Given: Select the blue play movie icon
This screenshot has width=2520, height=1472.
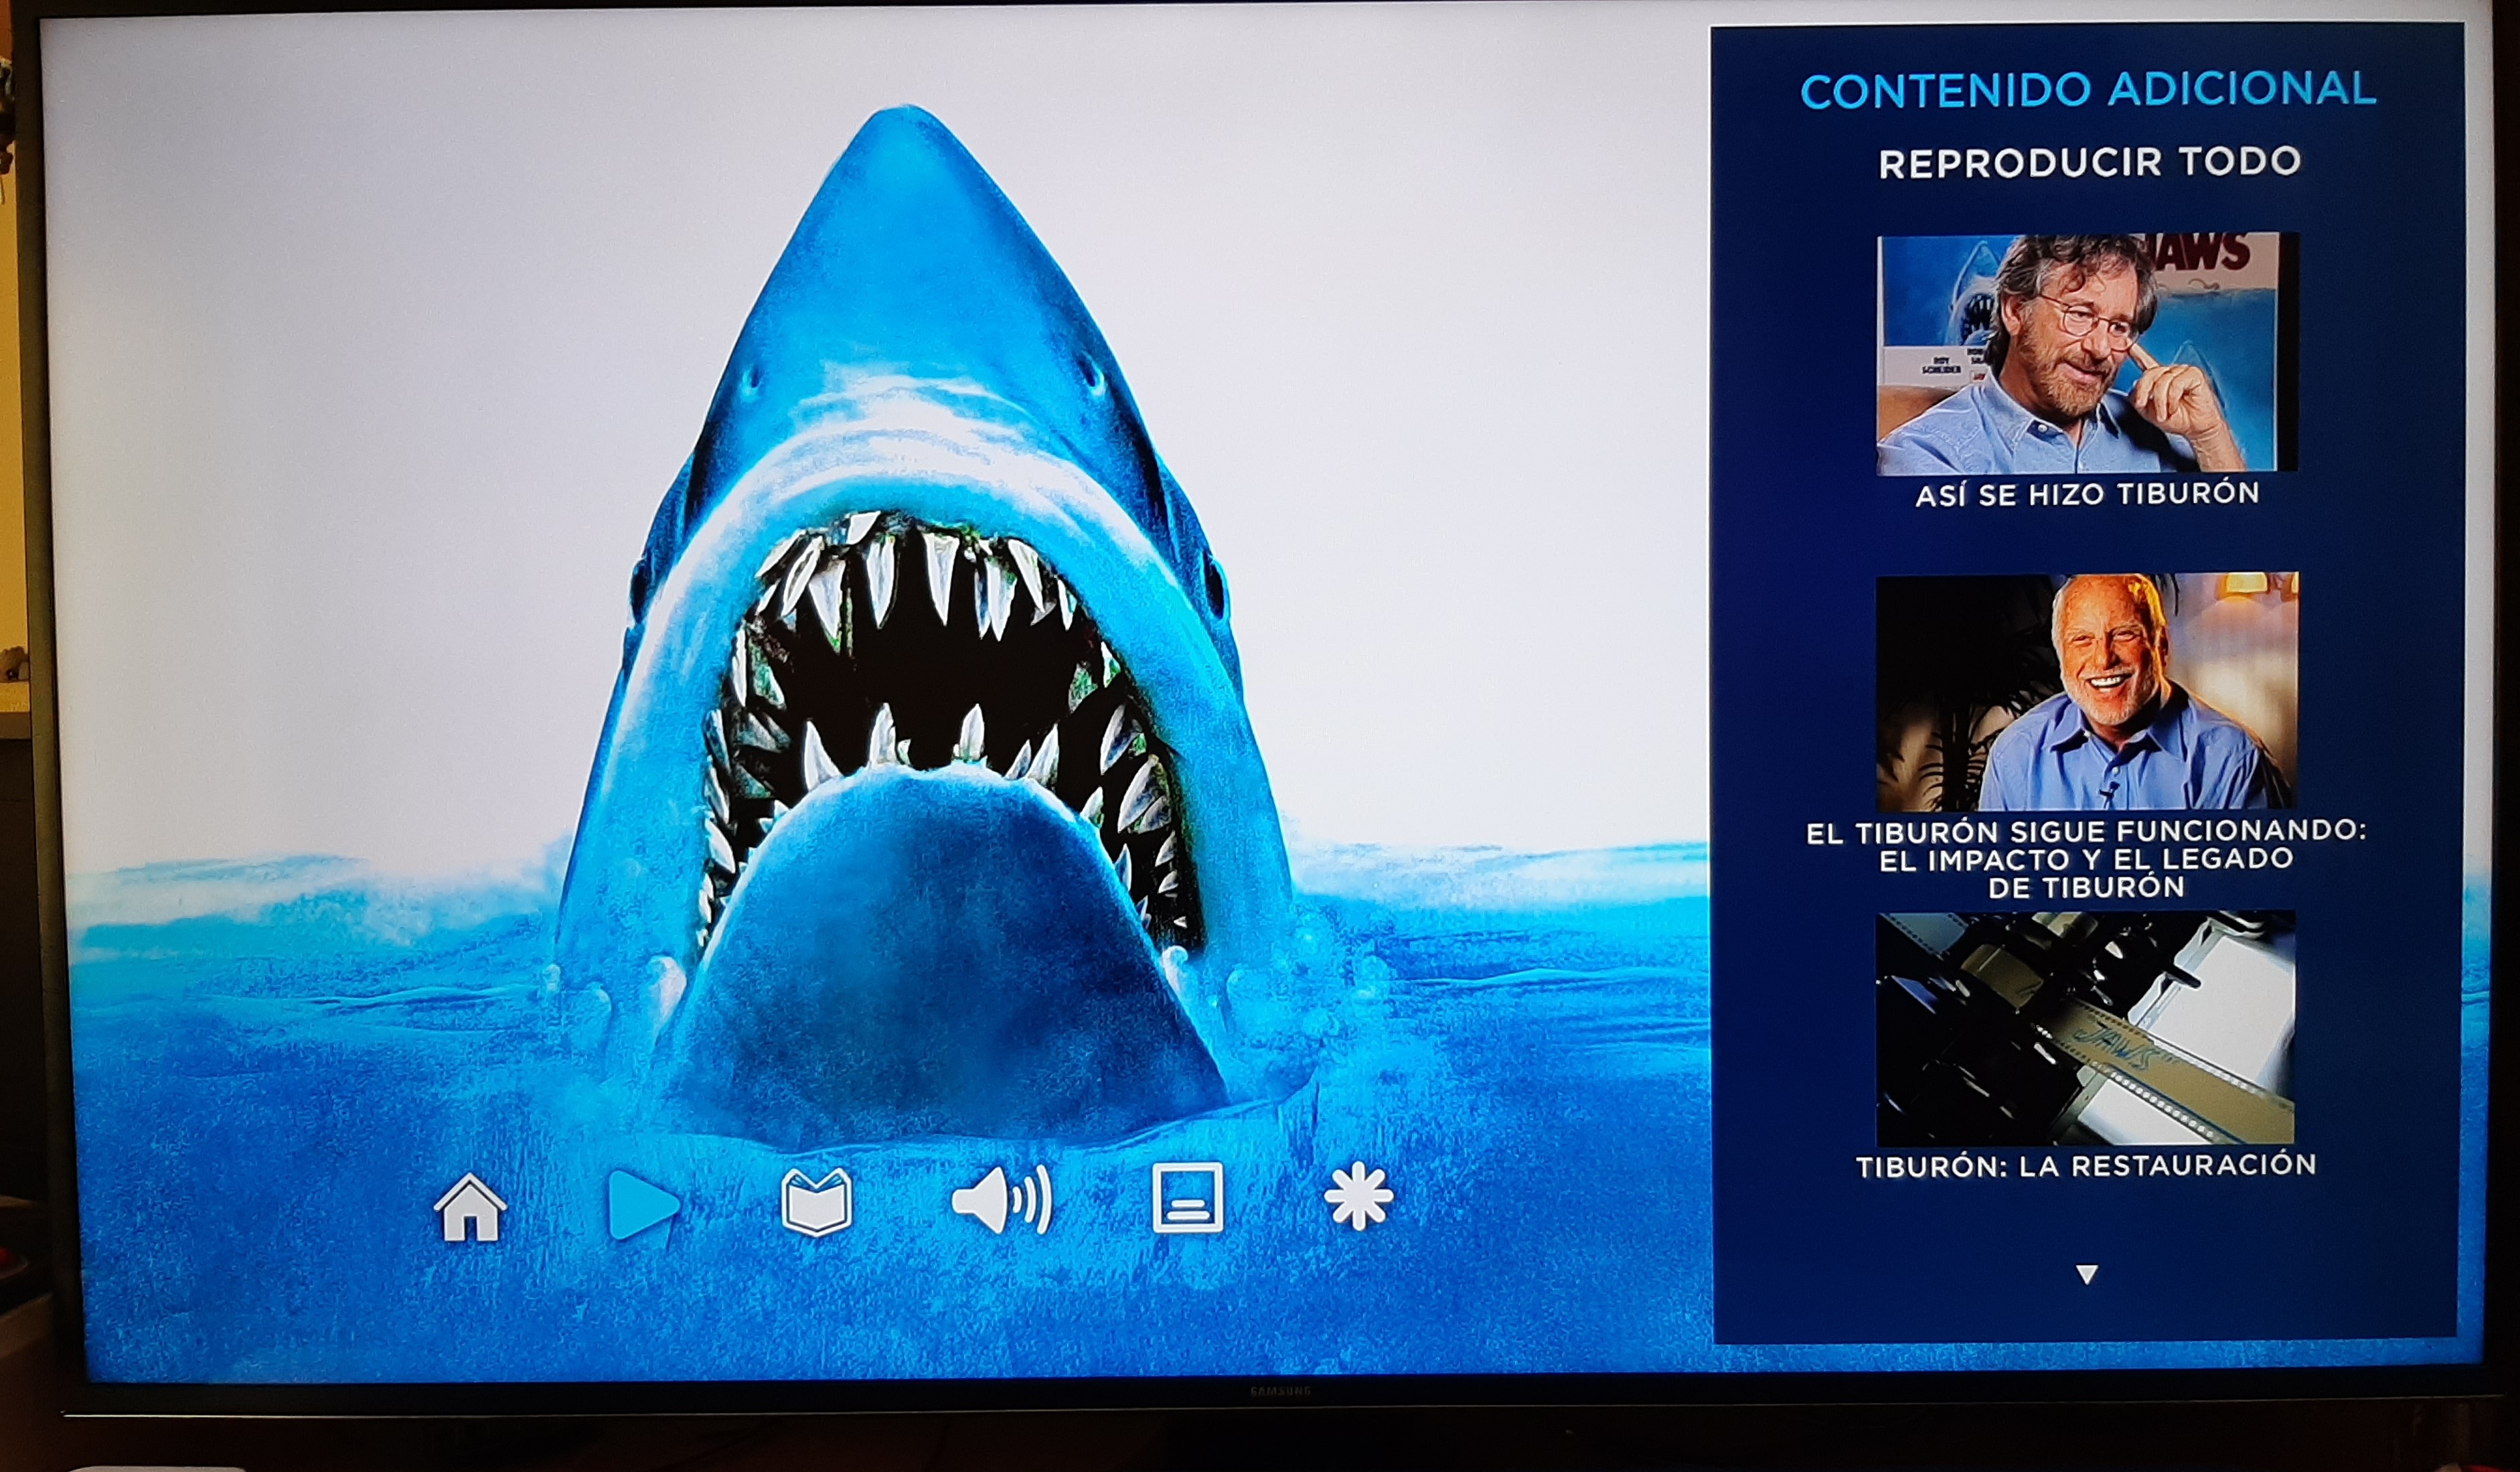Looking at the screenshot, I should 644,1204.
